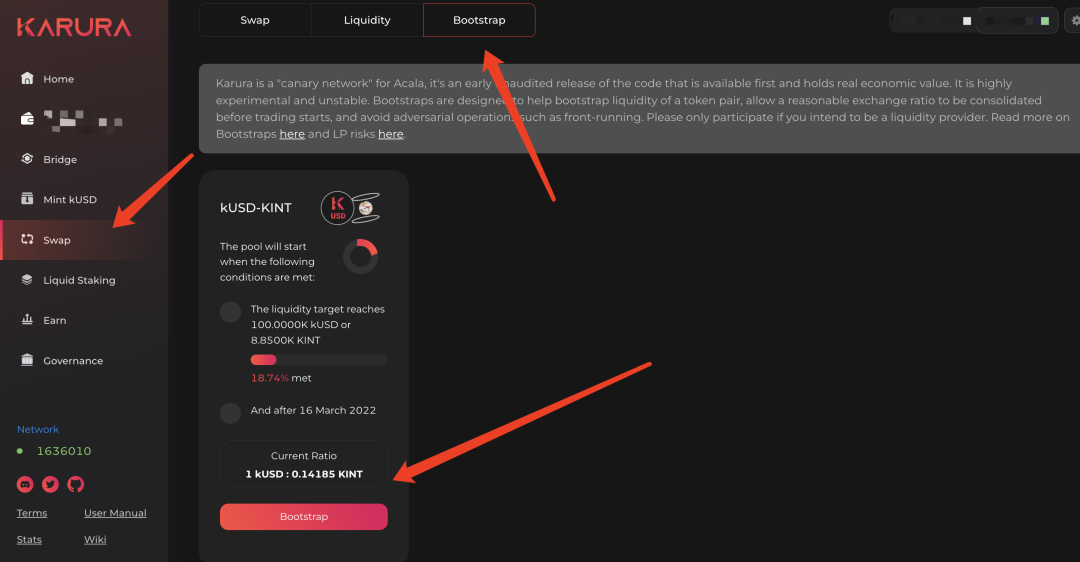Open the Twitter social icon
Screen dimensions: 1080x562
click(x=50, y=484)
